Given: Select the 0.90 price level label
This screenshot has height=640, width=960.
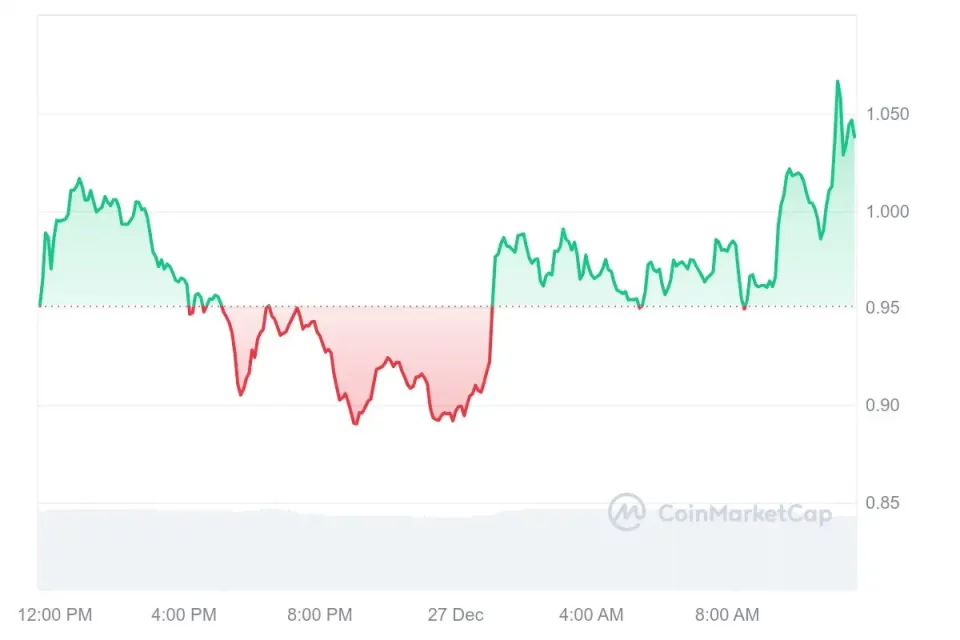Looking at the screenshot, I should click(x=883, y=405).
